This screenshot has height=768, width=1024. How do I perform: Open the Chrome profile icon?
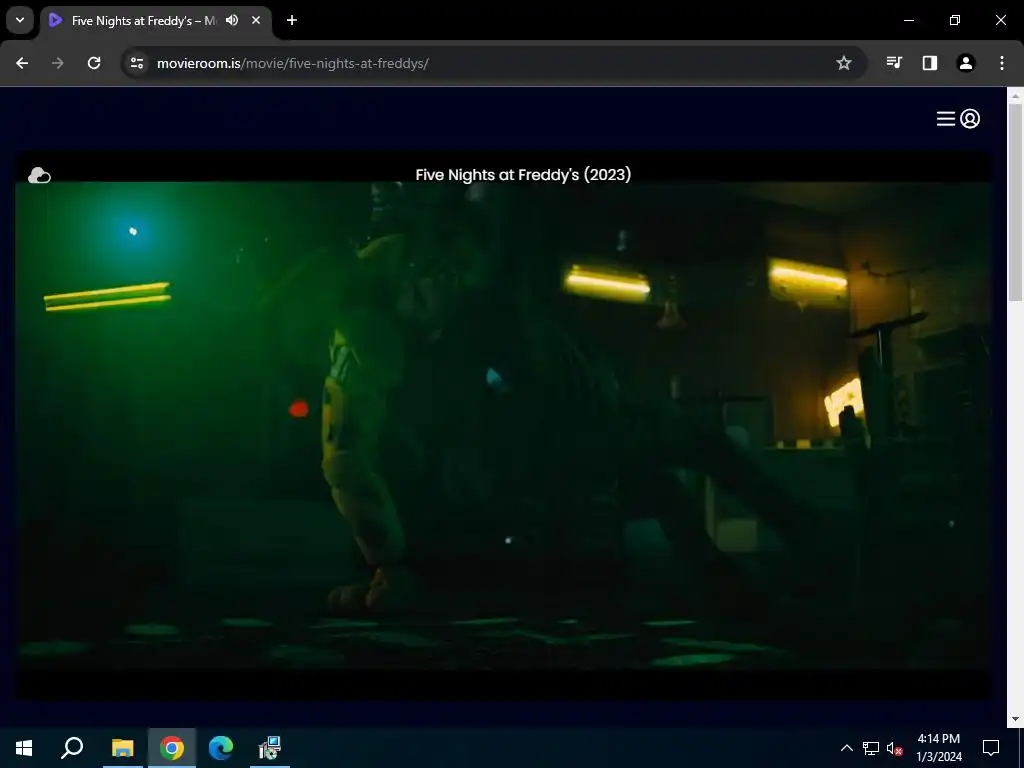click(966, 63)
